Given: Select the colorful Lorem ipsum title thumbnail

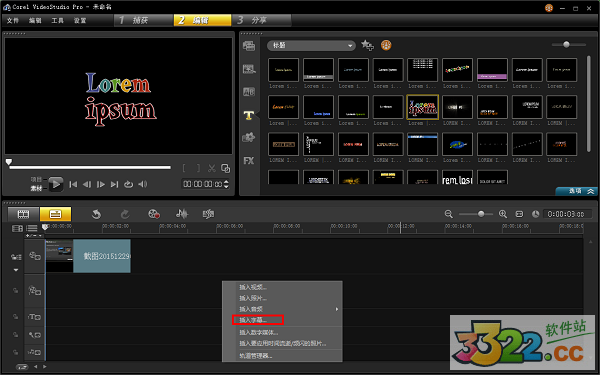Looking at the screenshot, I should click(x=422, y=107).
